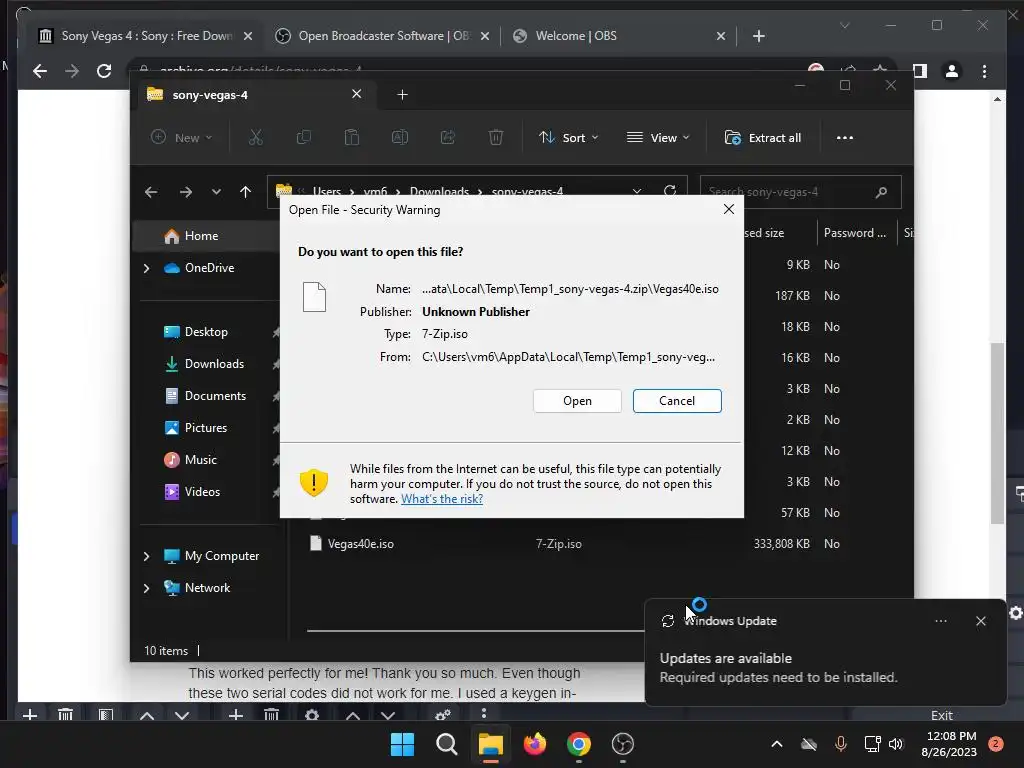Add a new tab in File Explorer
Viewport: 1024px width, 768px height.
[402, 95]
